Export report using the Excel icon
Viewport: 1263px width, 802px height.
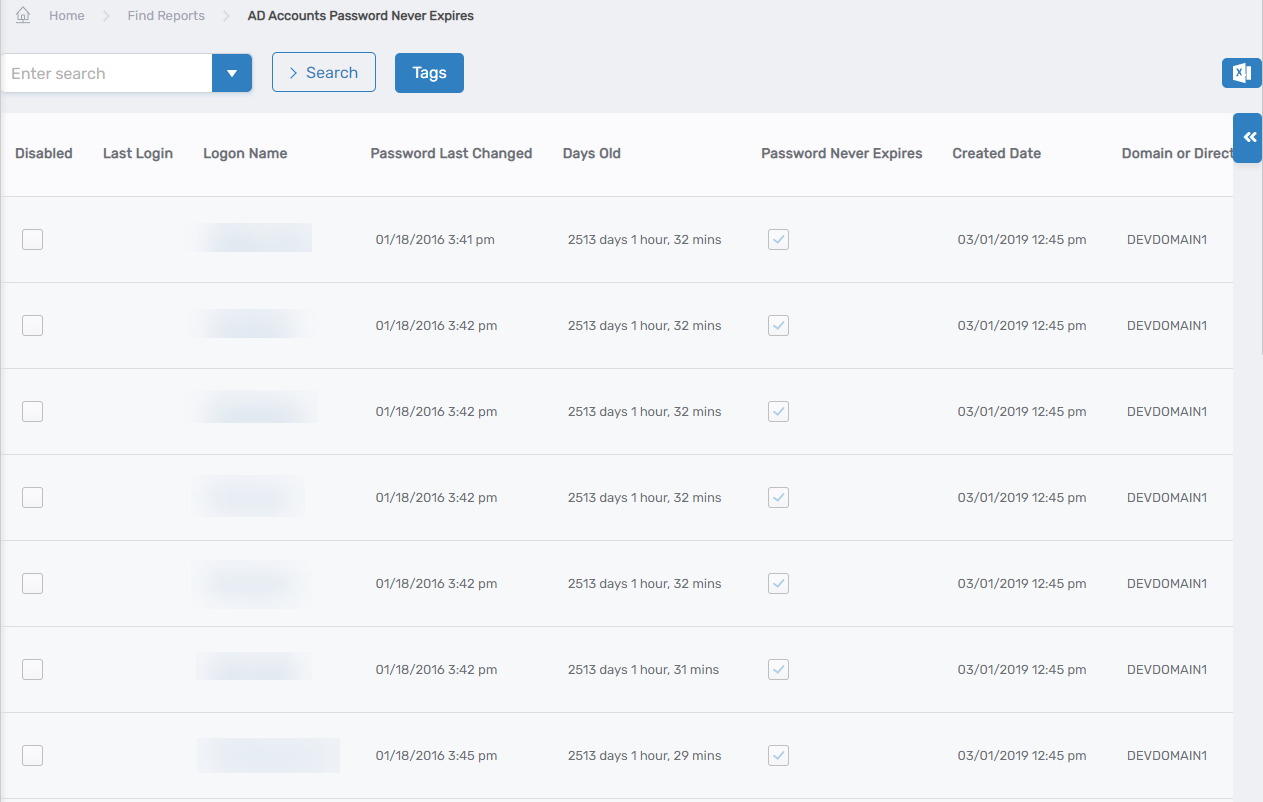pos(1241,73)
